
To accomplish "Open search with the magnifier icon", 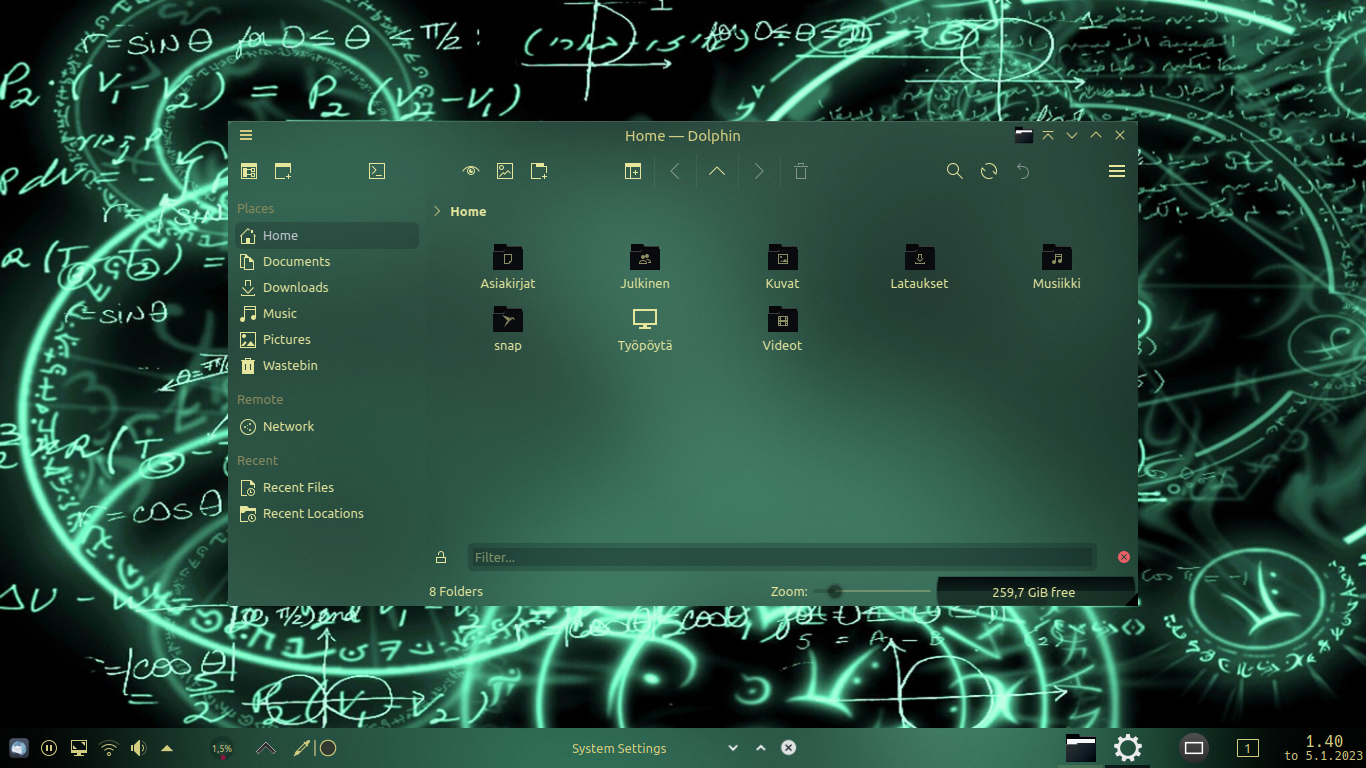I will pyautogui.click(x=955, y=171).
